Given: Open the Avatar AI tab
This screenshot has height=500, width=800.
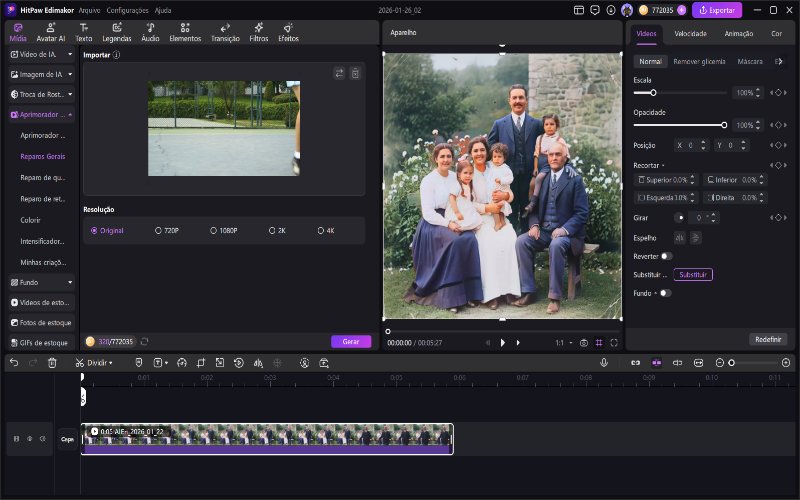Looking at the screenshot, I should pyautogui.click(x=51, y=32).
